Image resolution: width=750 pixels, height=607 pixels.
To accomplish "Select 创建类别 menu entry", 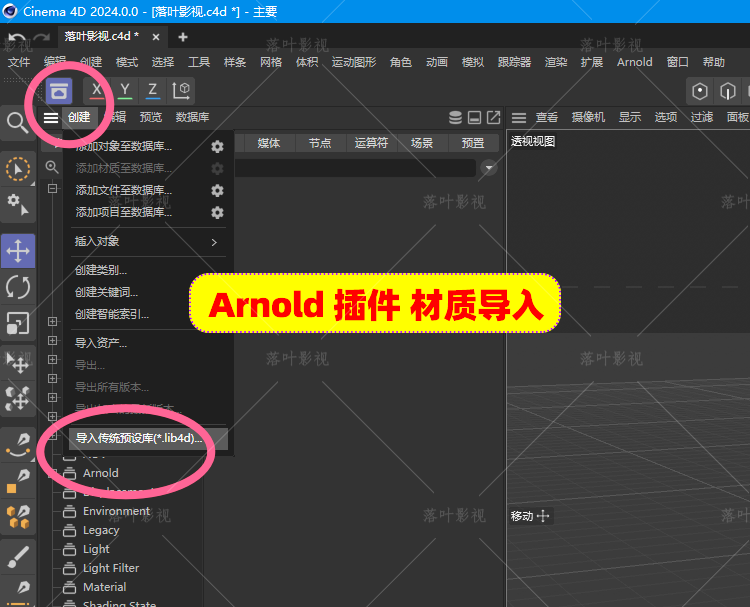I will (x=100, y=270).
